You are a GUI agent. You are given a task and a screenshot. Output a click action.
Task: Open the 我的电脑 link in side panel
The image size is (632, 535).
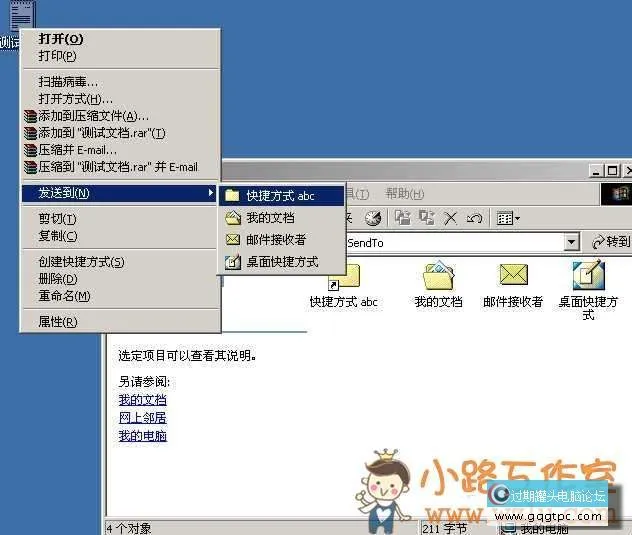142,436
